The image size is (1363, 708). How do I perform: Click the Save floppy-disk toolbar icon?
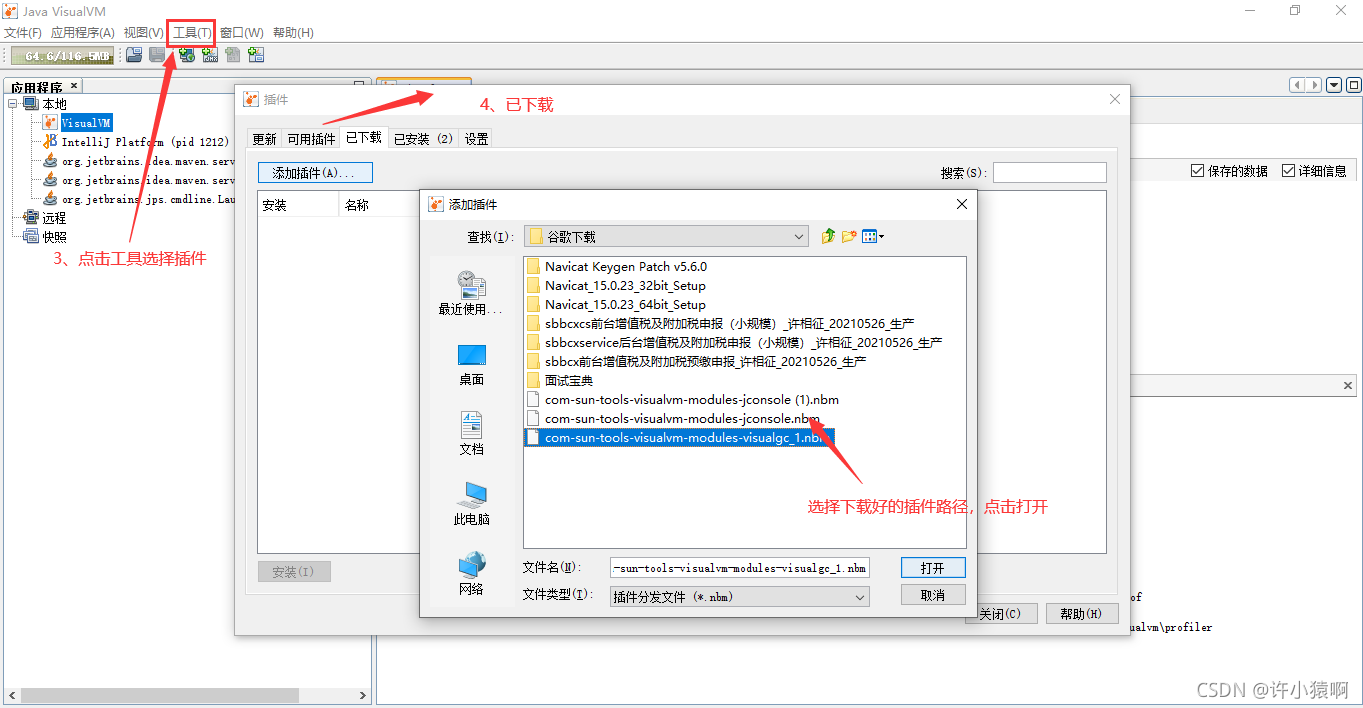coord(157,55)
